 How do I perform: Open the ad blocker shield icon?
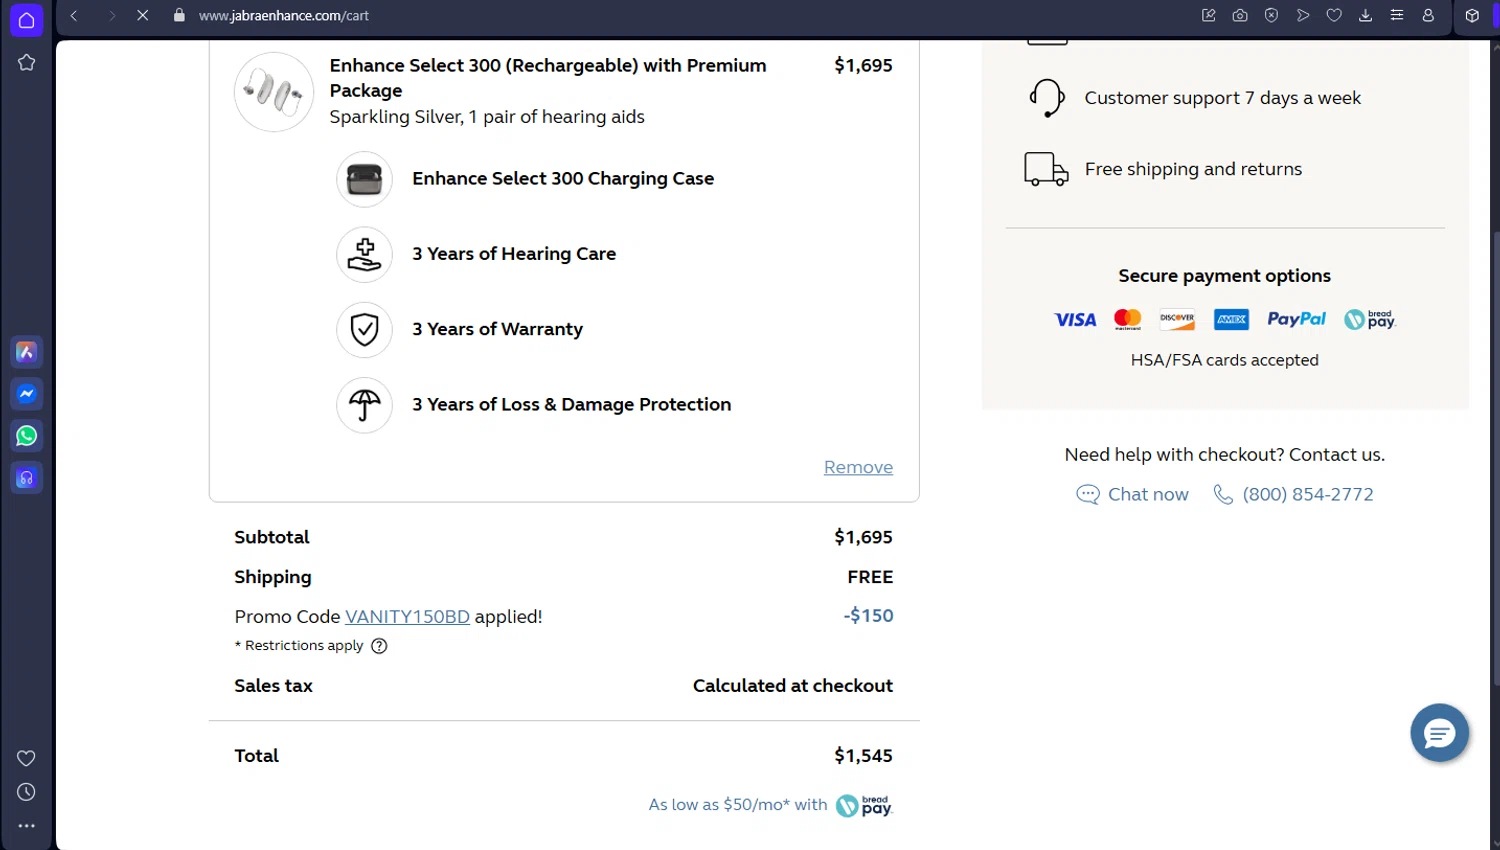1271,16
